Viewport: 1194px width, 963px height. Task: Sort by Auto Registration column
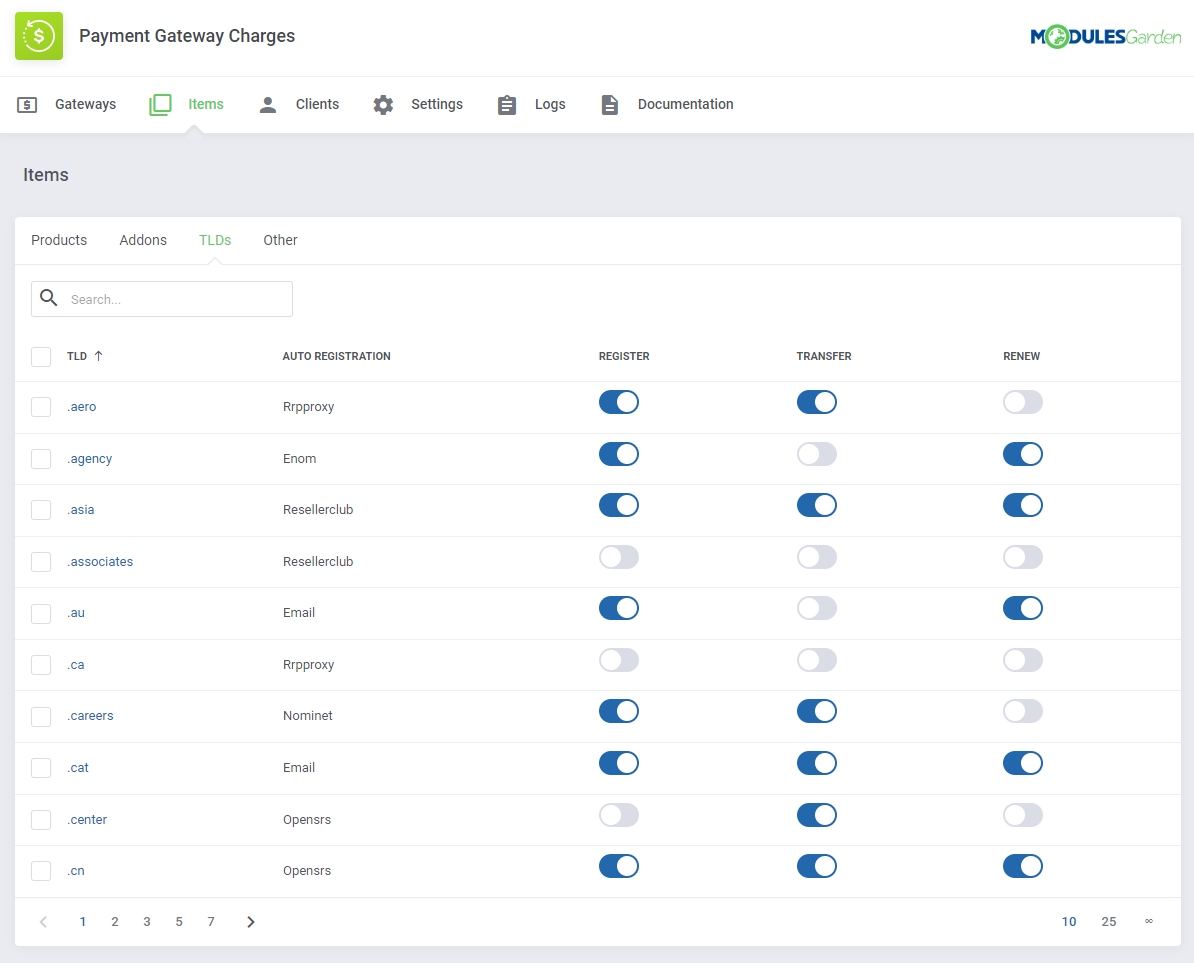coord(337,356)
